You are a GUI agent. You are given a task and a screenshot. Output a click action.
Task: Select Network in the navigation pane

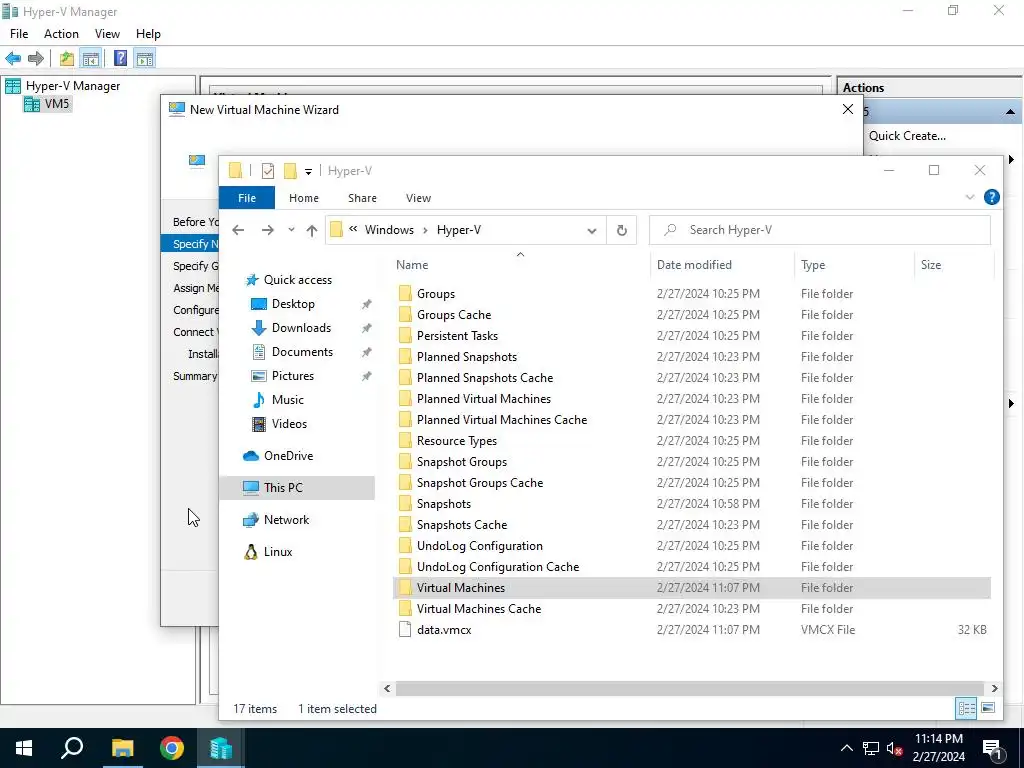[286, 520]
